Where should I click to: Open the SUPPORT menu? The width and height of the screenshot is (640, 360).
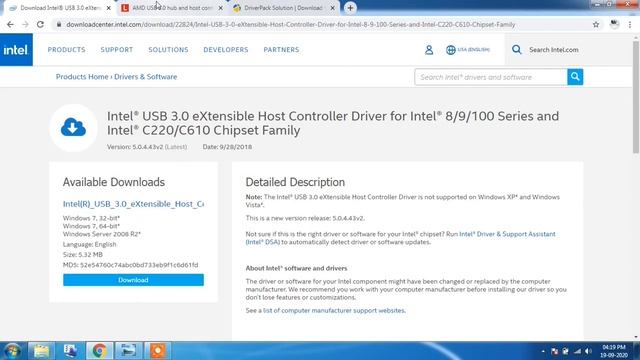[117, 50]
